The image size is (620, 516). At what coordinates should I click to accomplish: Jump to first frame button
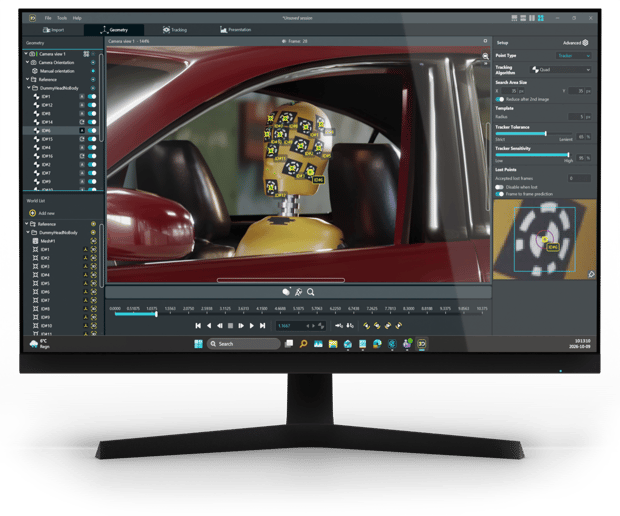[198, 326]
